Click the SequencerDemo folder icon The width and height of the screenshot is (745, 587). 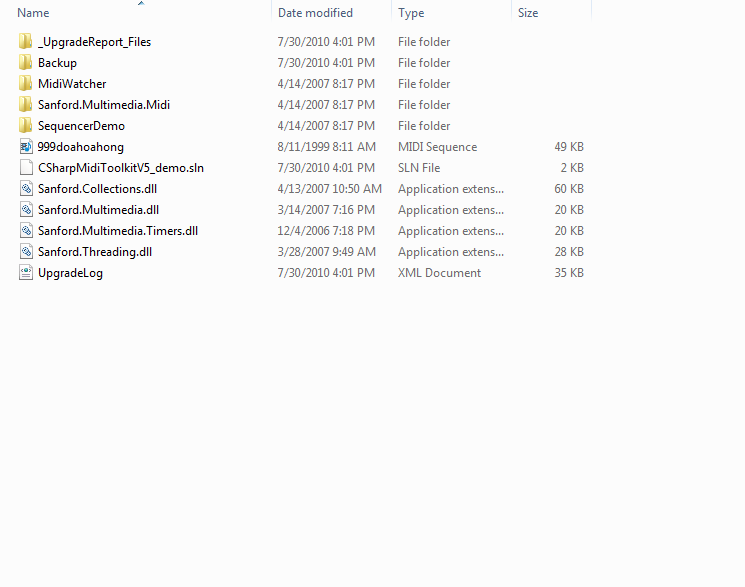point(26,125)
